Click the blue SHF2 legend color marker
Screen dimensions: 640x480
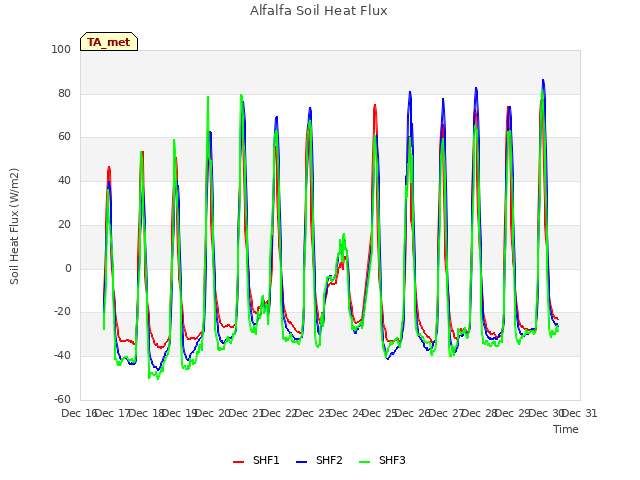pos(301,462)
